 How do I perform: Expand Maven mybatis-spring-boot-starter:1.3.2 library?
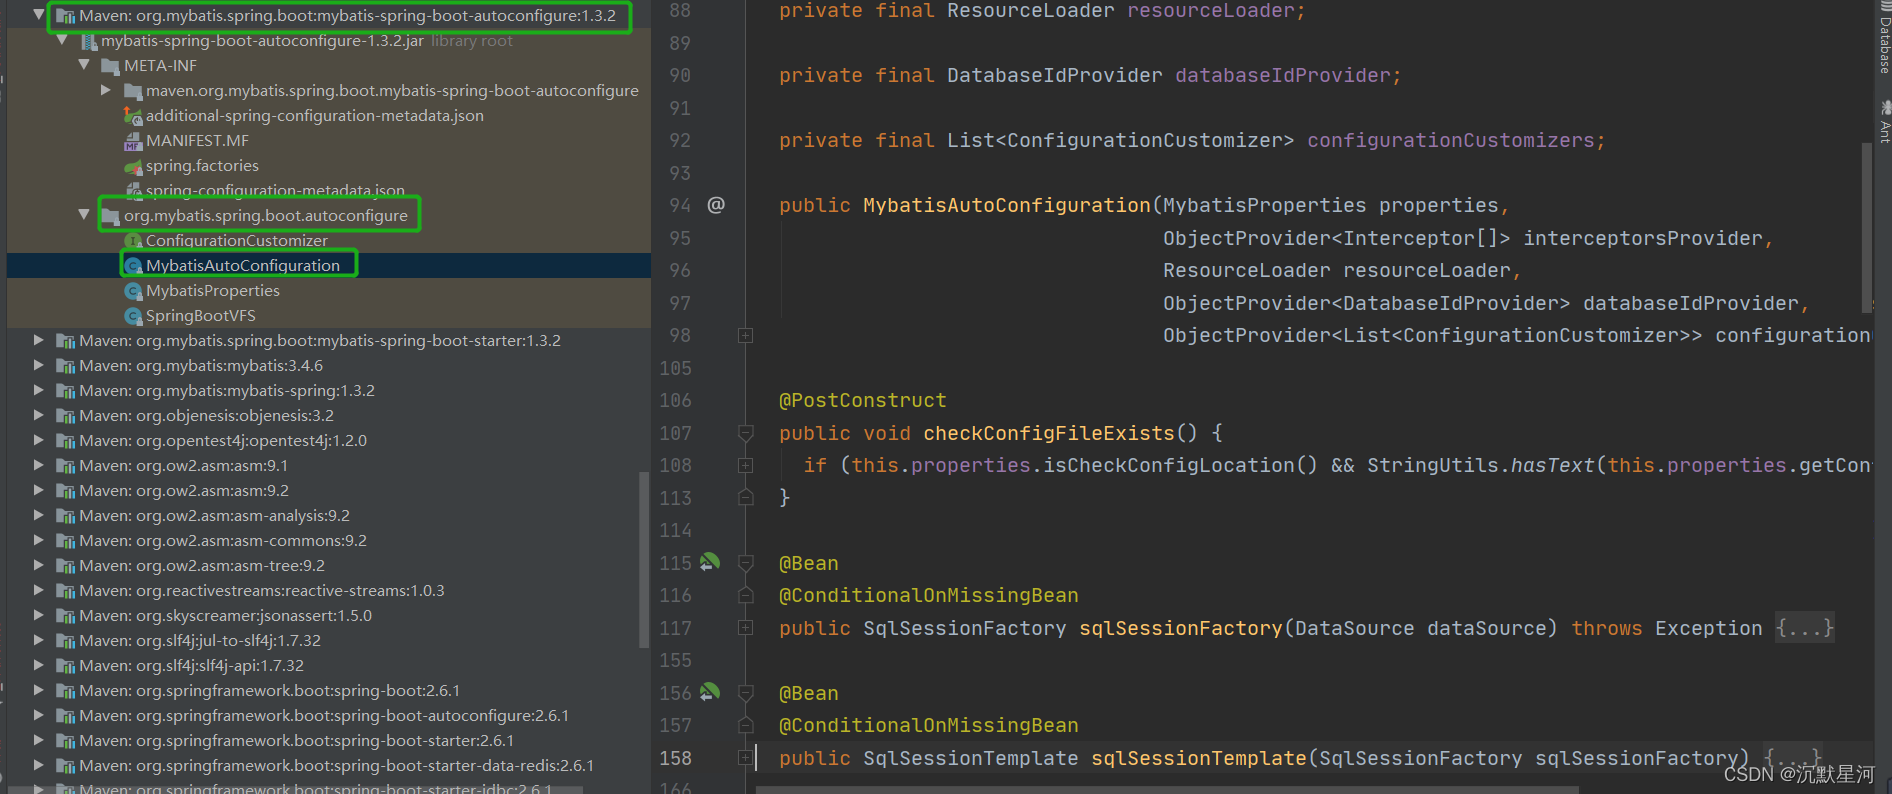coord(39,340)
